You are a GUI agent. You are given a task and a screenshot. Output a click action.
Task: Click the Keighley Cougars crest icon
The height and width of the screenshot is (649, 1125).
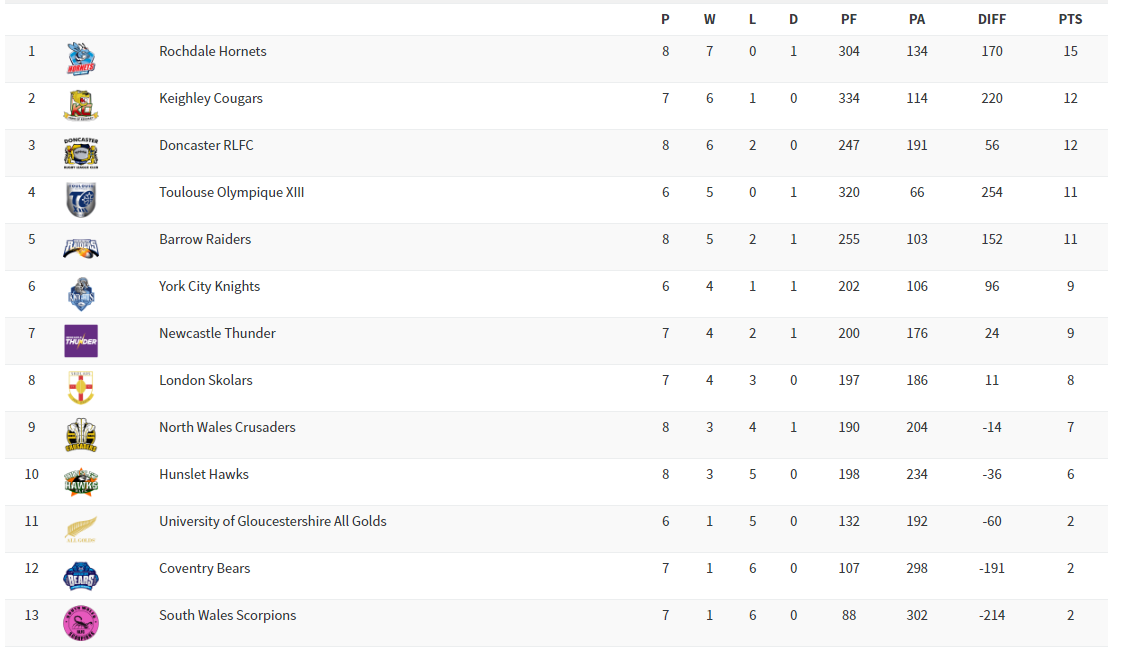pyautogui.click(x=81, y=106)
